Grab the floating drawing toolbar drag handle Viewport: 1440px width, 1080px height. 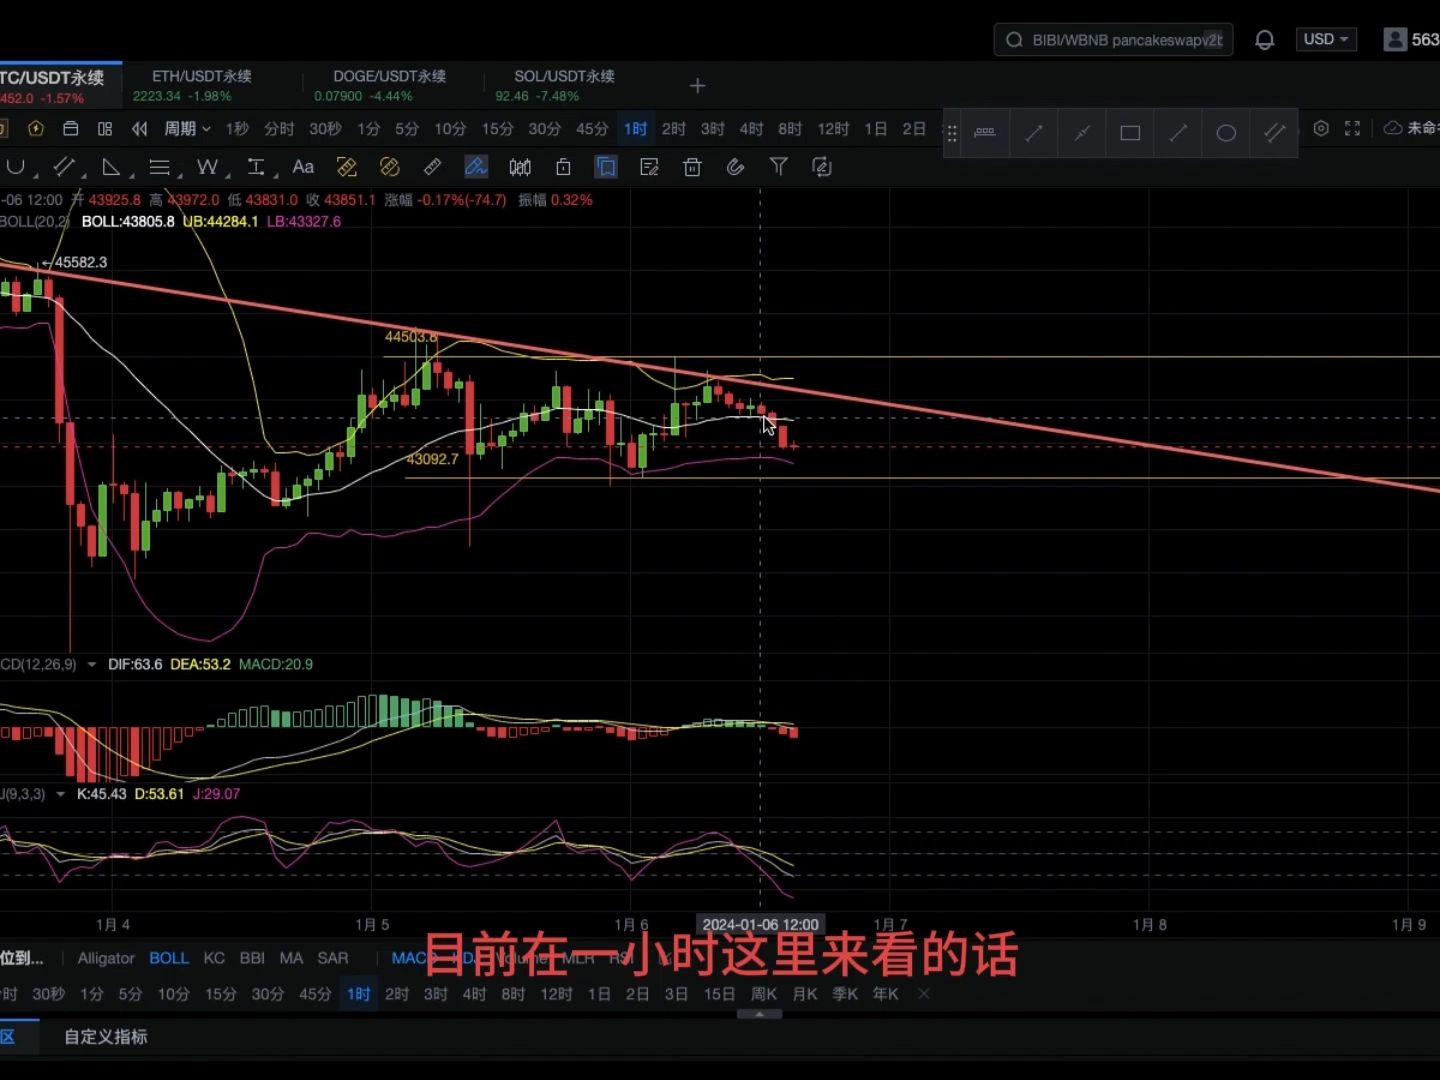[951, 133]
